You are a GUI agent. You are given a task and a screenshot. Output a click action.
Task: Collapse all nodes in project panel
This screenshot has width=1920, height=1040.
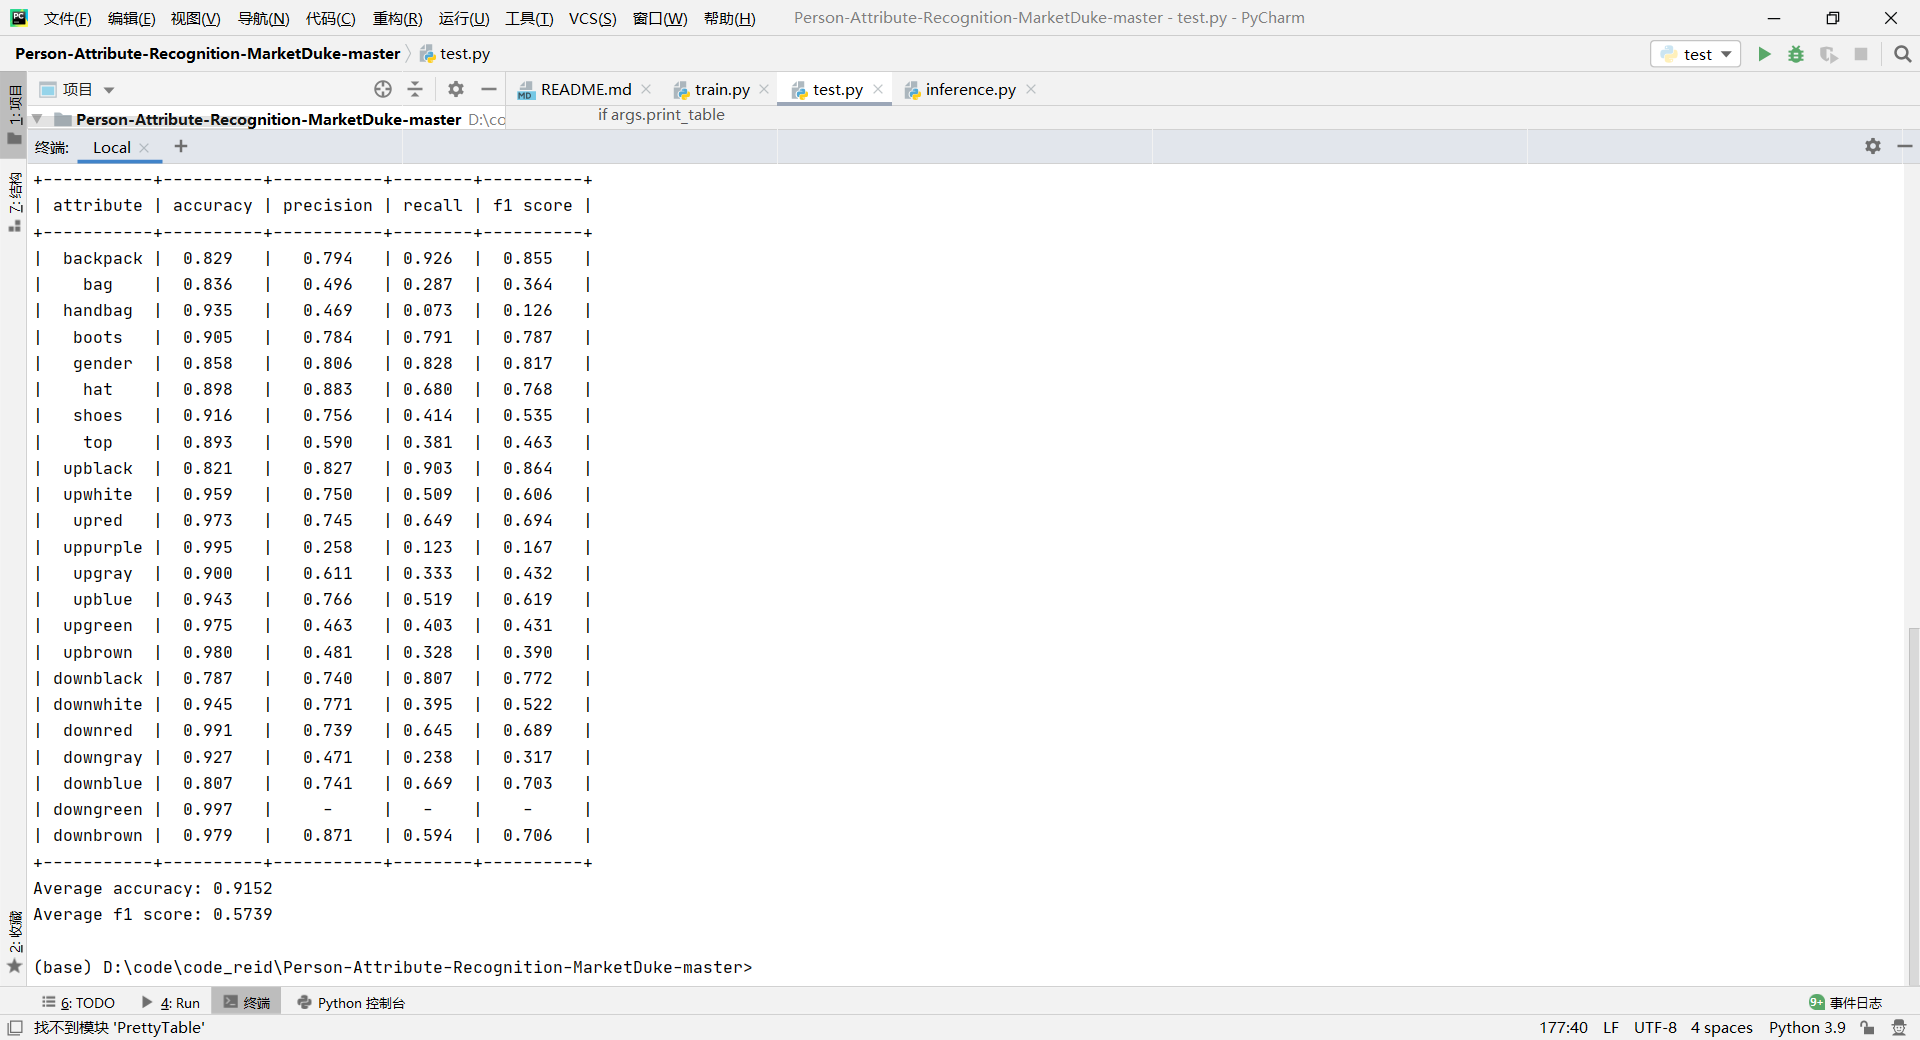tap(415, 89)
